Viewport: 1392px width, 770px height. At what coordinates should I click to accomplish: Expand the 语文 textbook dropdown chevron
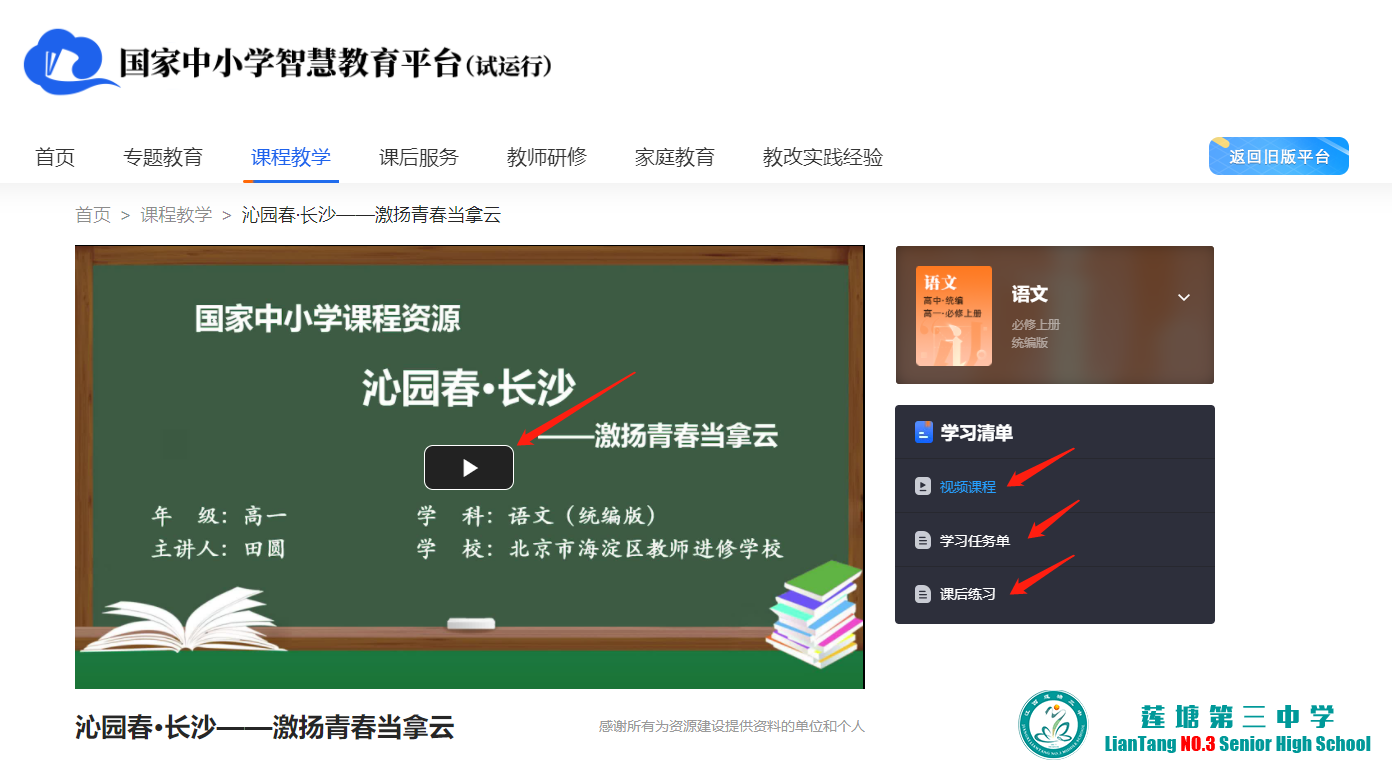tap(1184, 297)
